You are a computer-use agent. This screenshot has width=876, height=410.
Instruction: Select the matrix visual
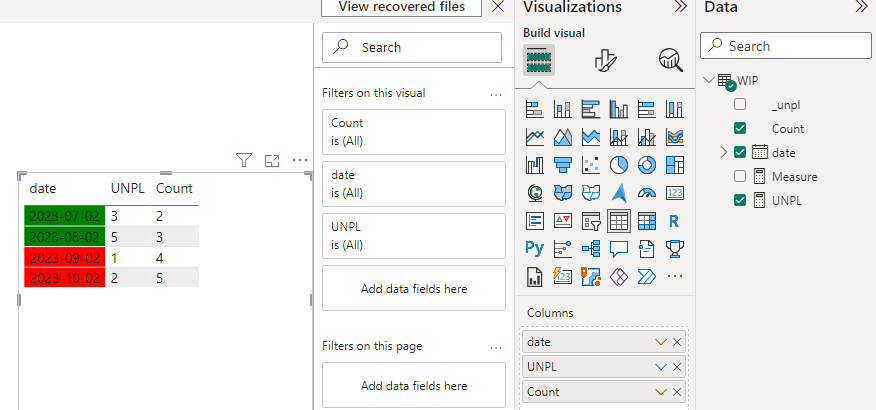[x=646, y=221]
